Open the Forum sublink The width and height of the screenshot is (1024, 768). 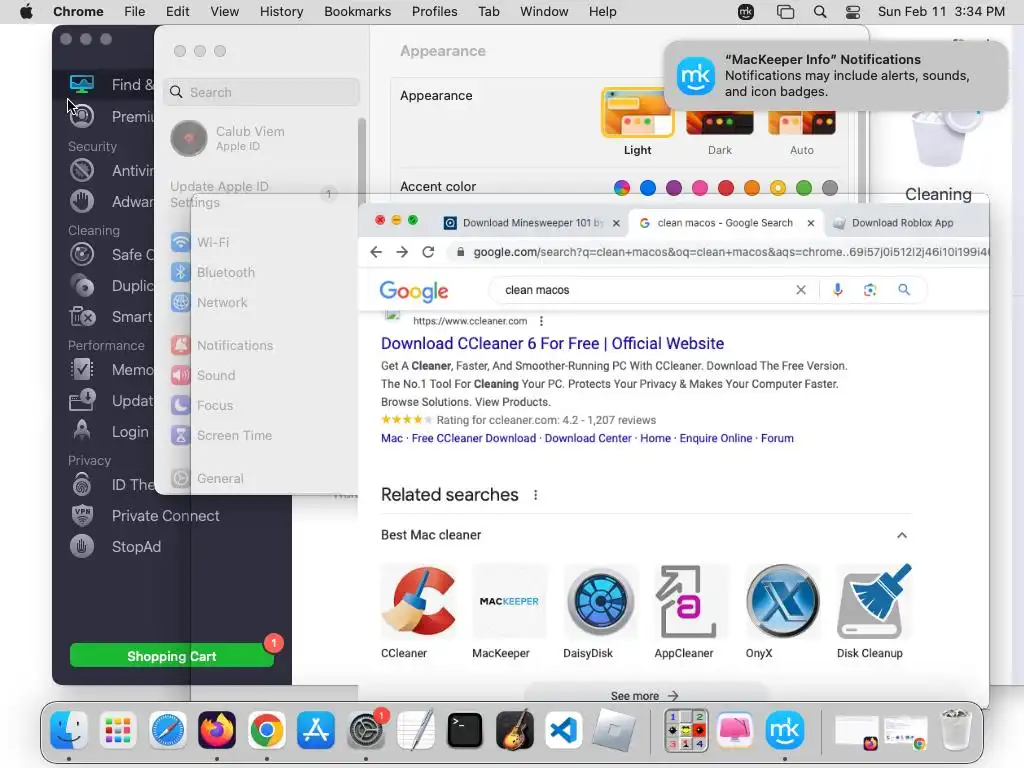click(777, 438)
